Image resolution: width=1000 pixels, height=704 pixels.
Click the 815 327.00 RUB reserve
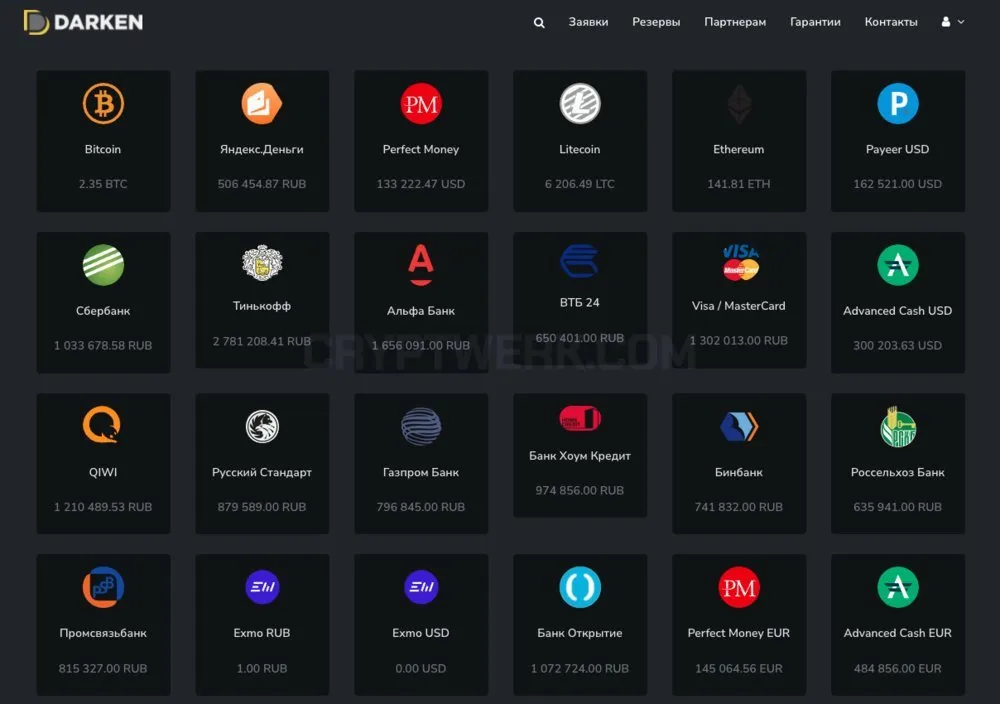pos(103,668)
